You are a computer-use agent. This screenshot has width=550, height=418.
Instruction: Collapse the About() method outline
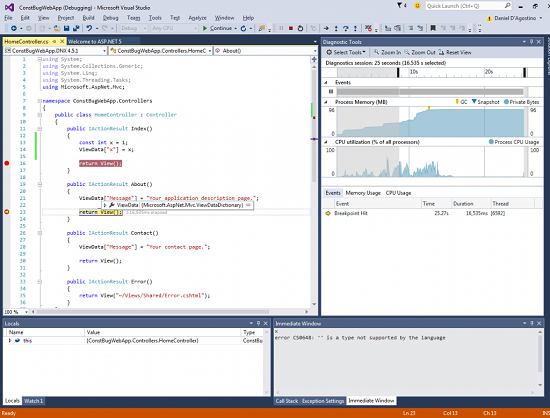(40, 184)
